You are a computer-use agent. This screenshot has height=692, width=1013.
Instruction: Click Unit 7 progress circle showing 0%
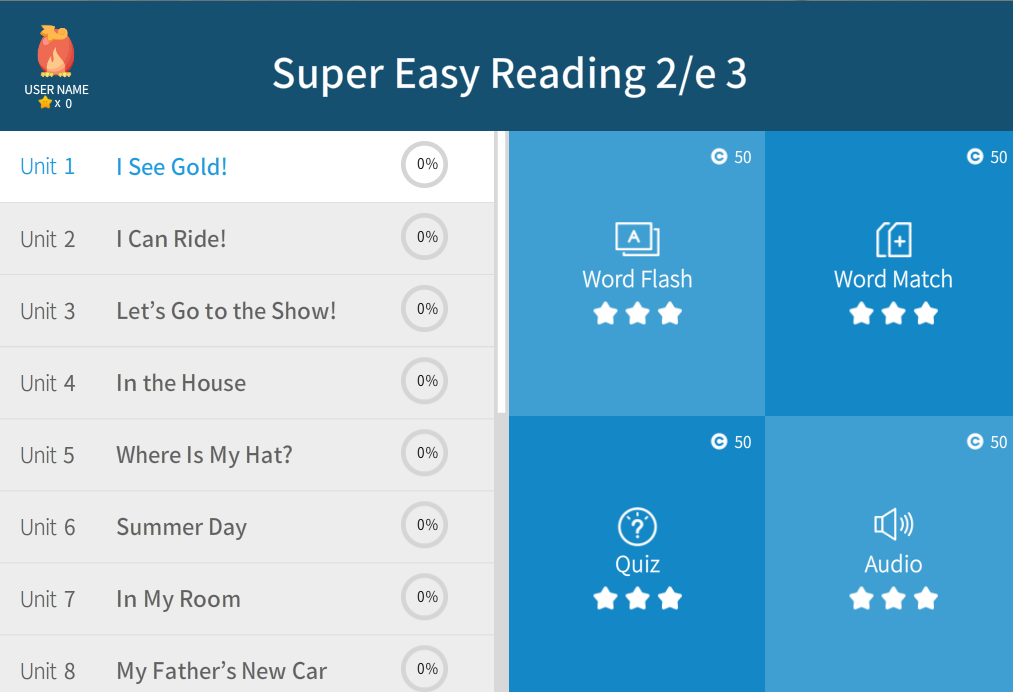[425, 597]
